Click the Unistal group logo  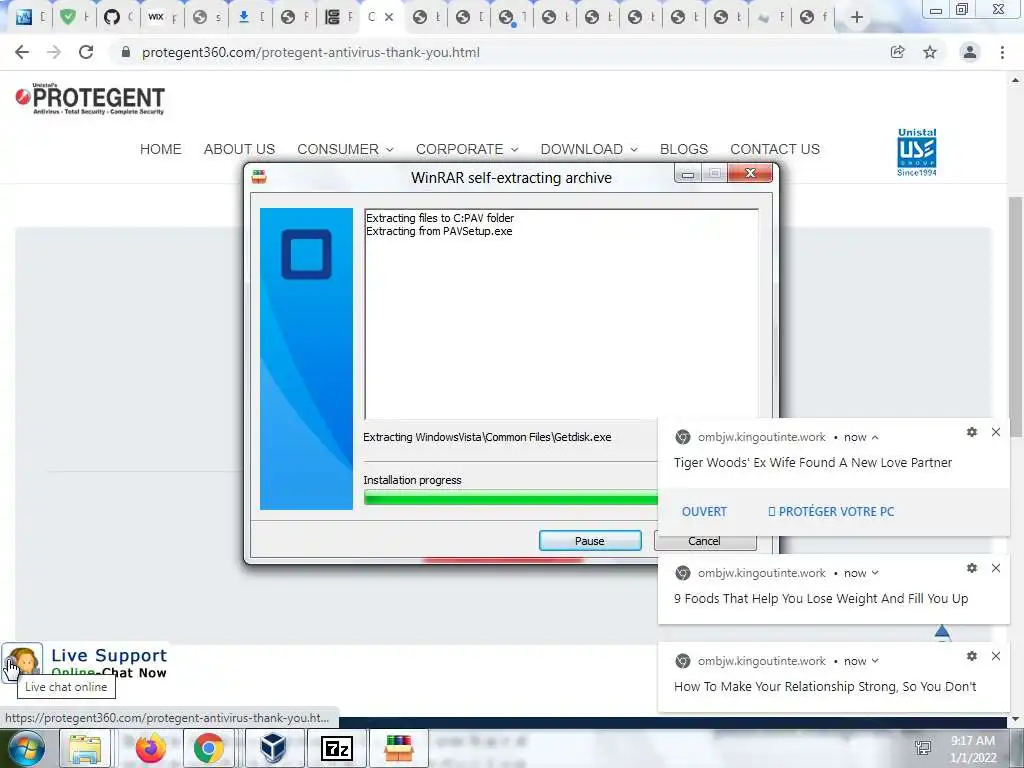click(x=917, y=152)
